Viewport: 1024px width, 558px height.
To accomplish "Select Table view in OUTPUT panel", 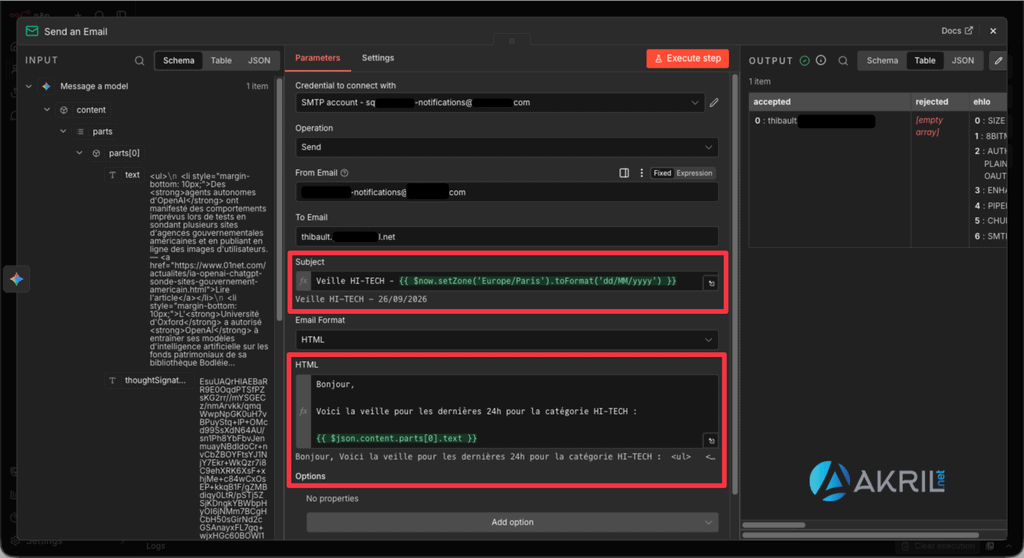I will point(925,60).
